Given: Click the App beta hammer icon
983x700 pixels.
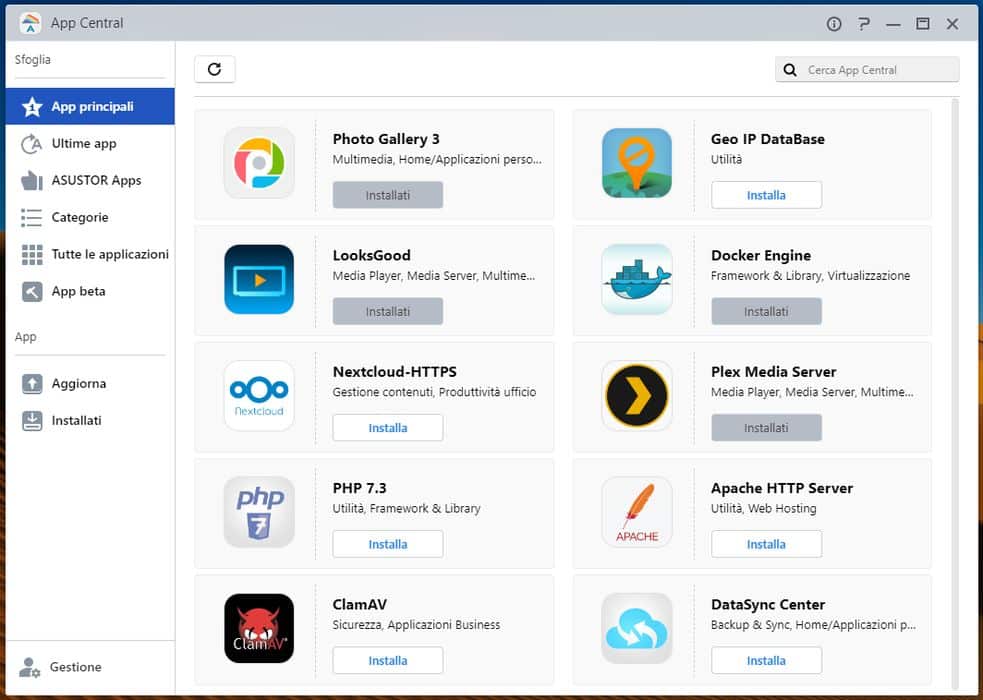Looking at the screenshot, I should pyautogui.click(x=32, y=291).
